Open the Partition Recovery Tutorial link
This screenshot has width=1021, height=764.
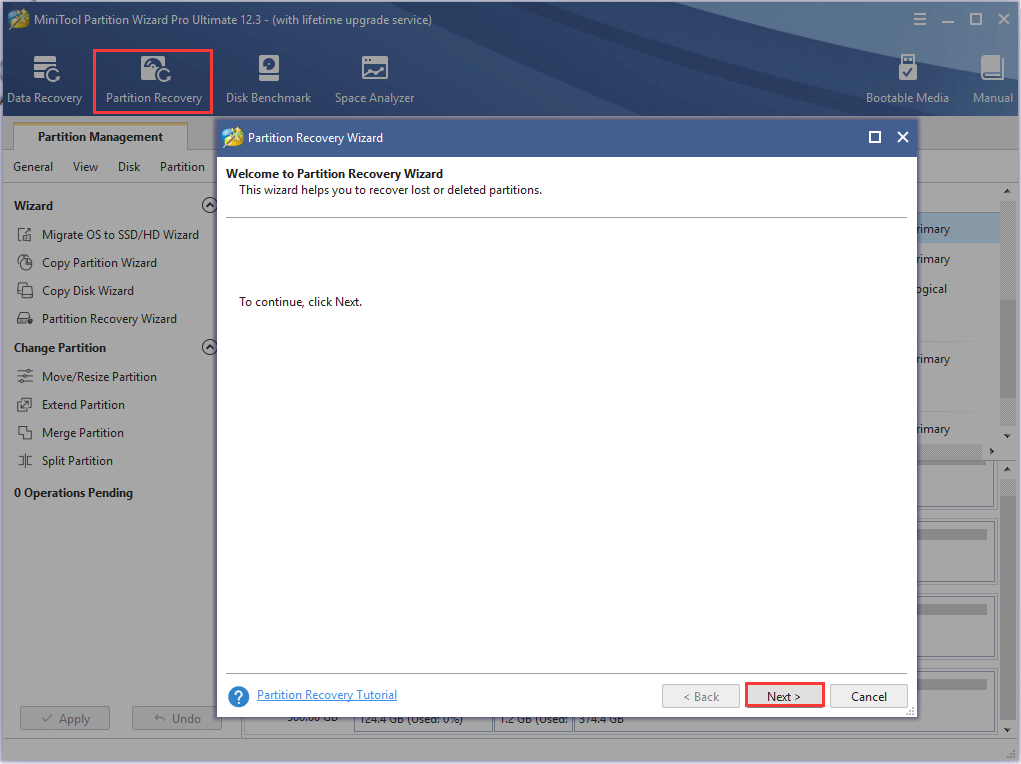[326, 694]
